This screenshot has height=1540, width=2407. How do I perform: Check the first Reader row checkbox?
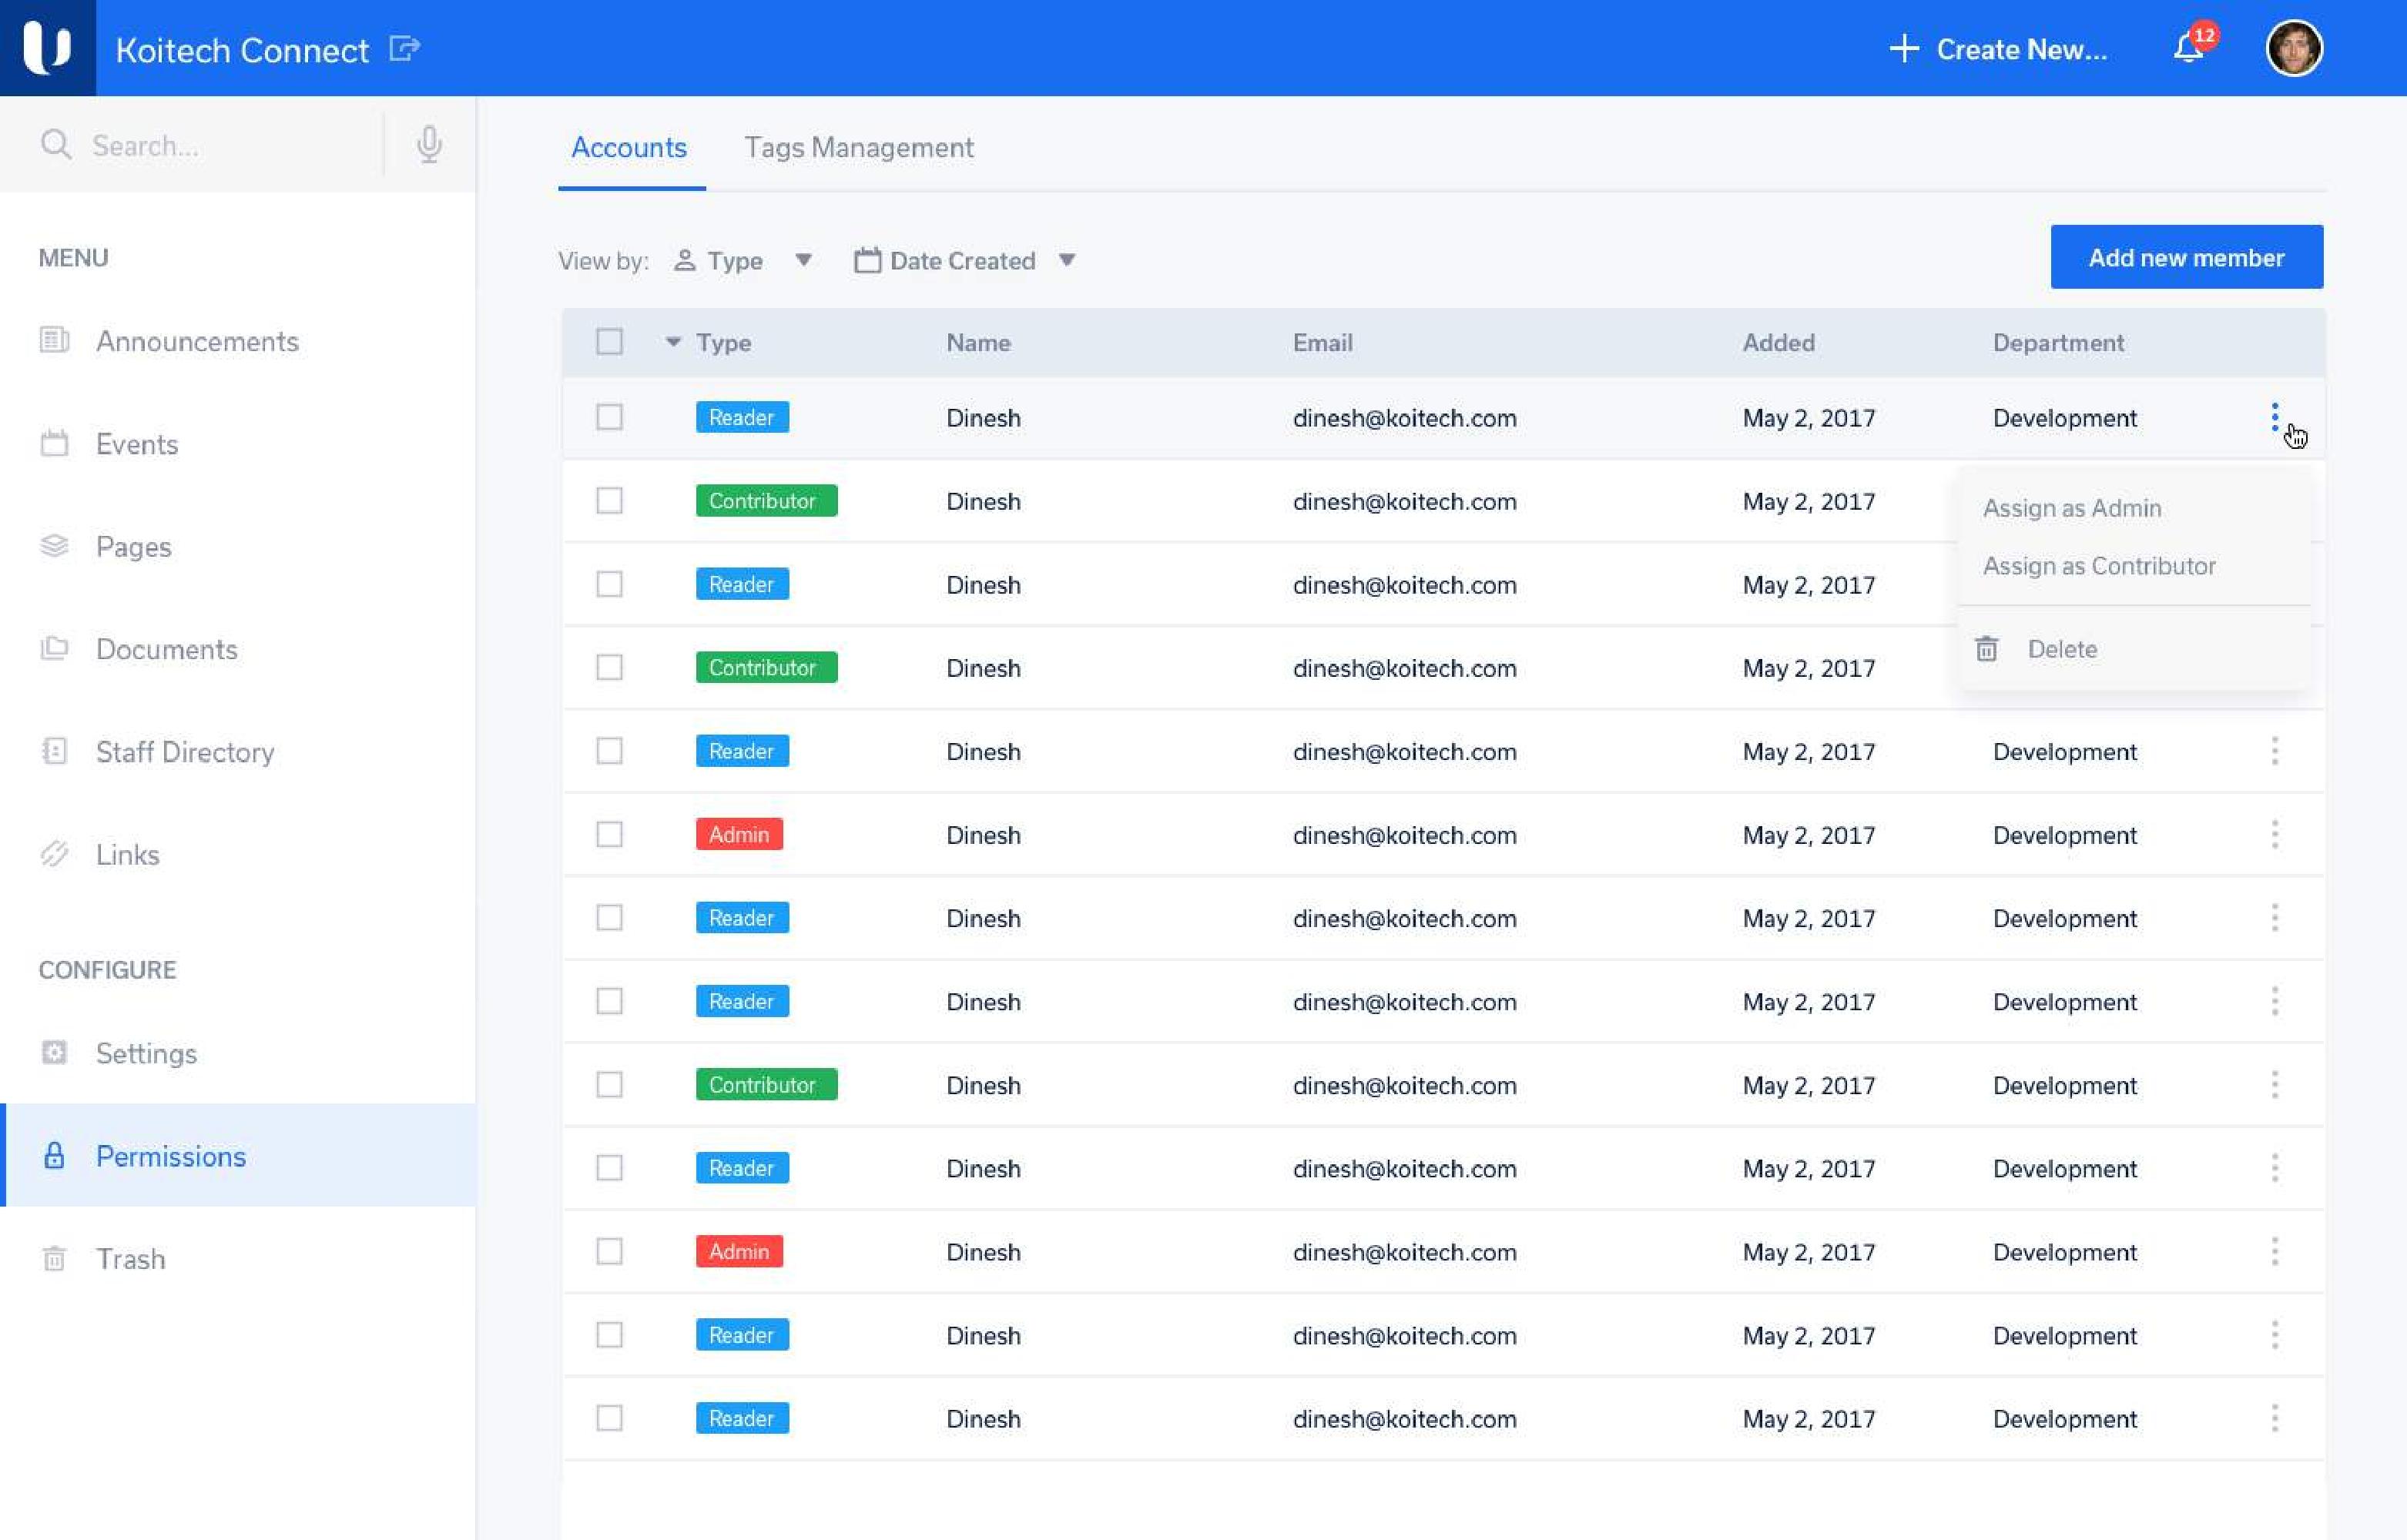[609, 417]
